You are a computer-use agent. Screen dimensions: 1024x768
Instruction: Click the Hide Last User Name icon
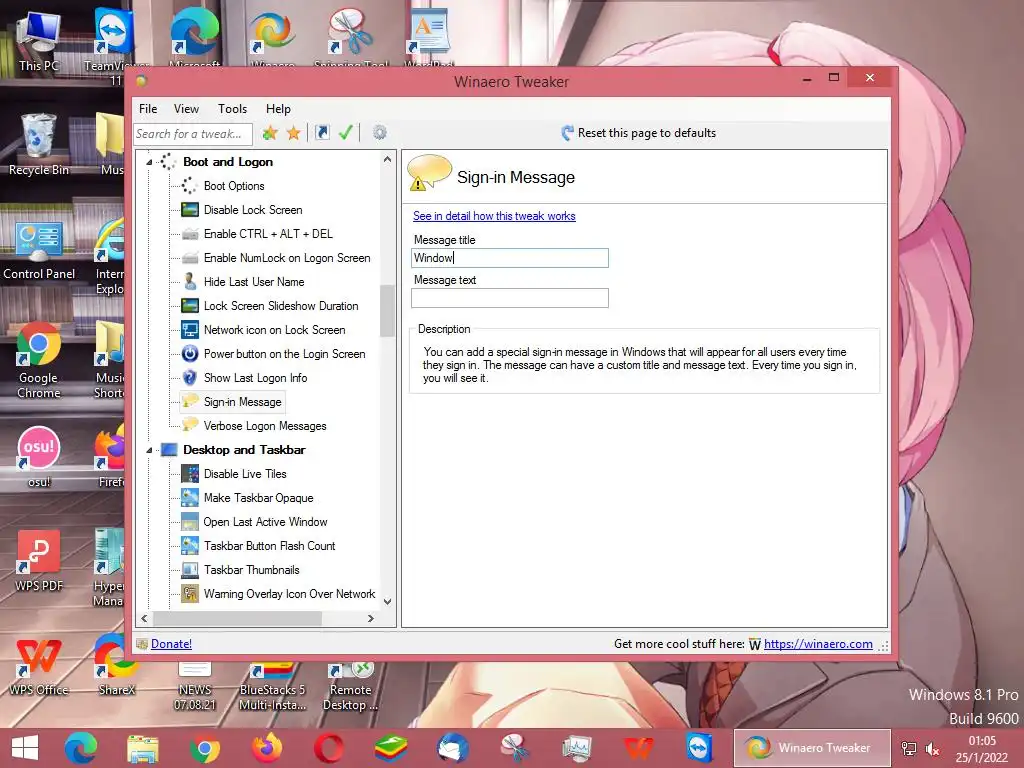point(189,281)
